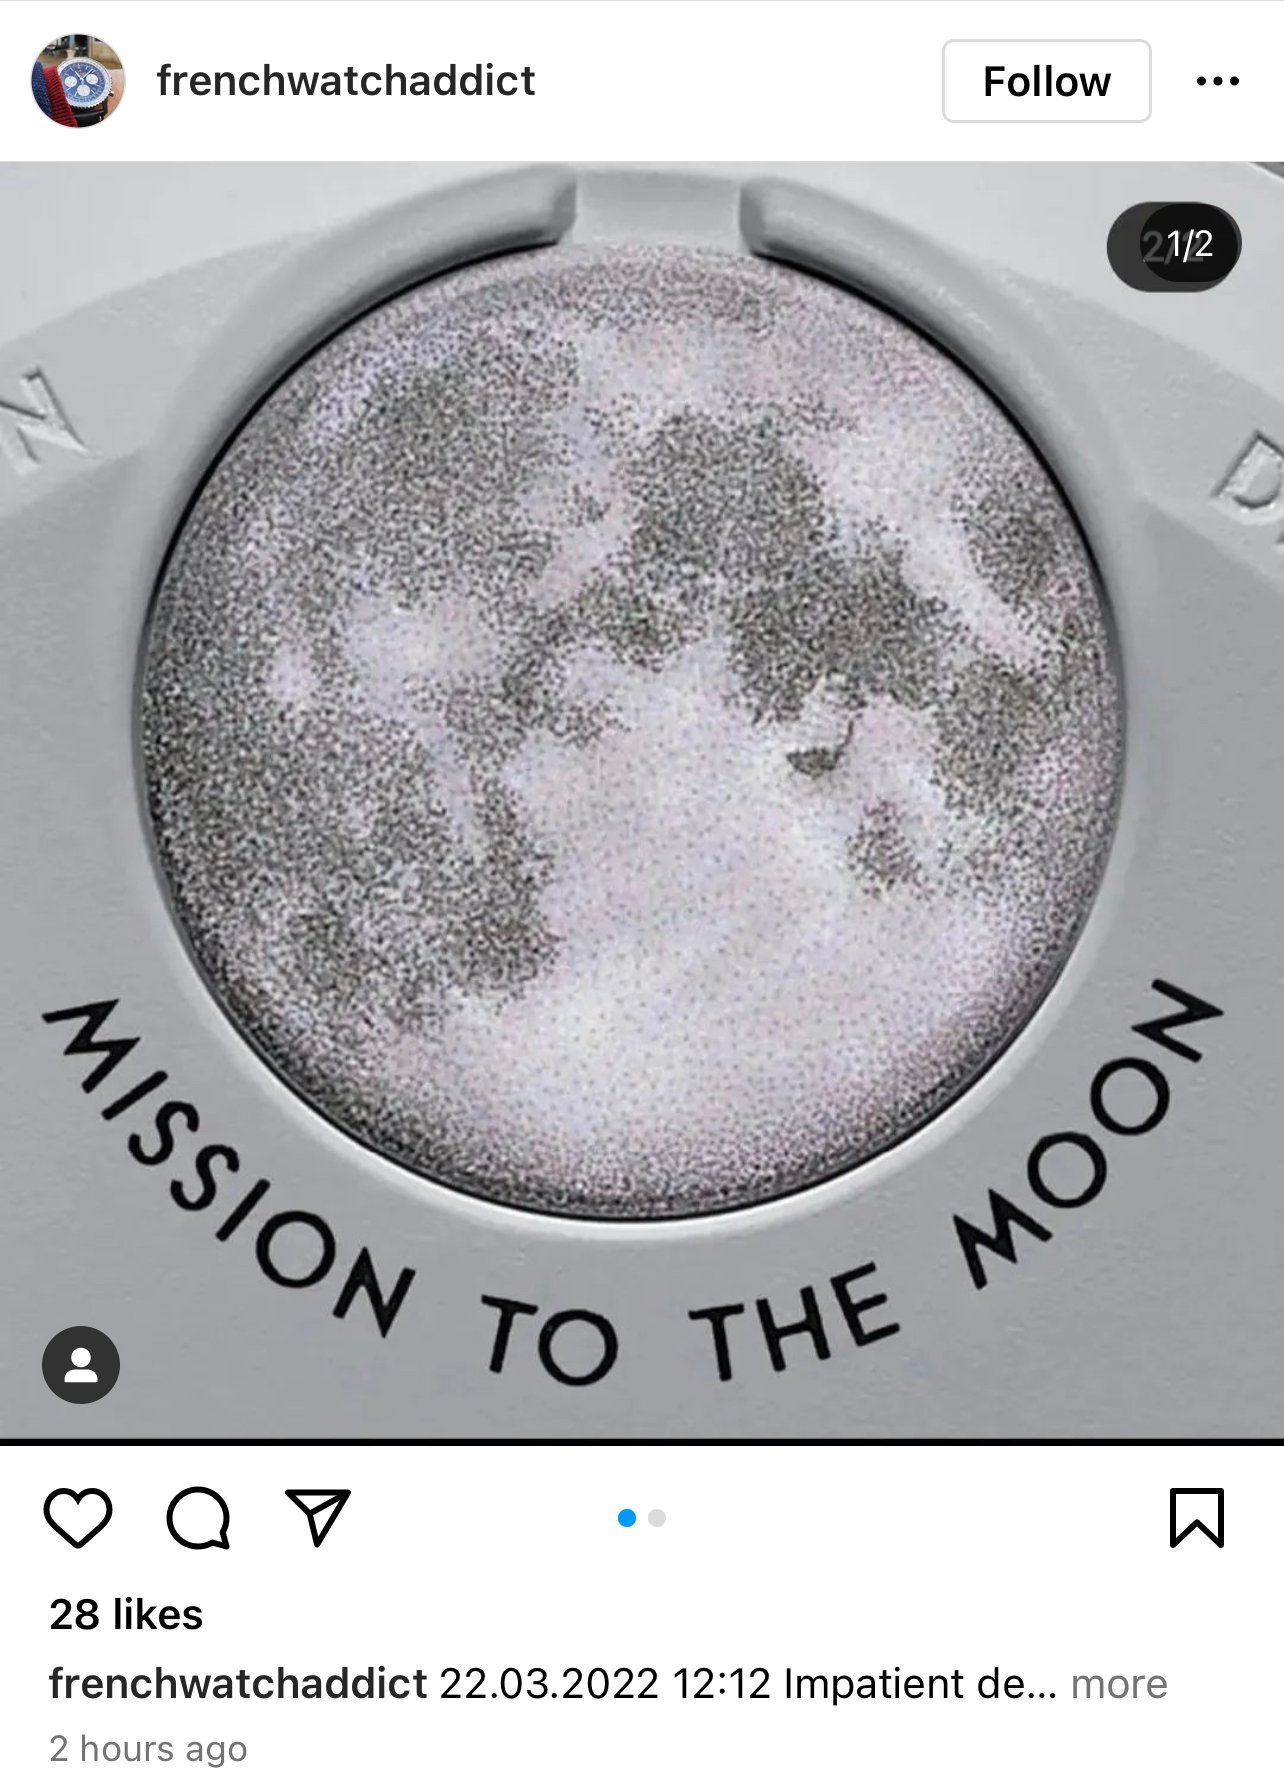This screenshot has width=1284, height=1781.
Task: Like the post with heart icon
Action: (78, 1518)
